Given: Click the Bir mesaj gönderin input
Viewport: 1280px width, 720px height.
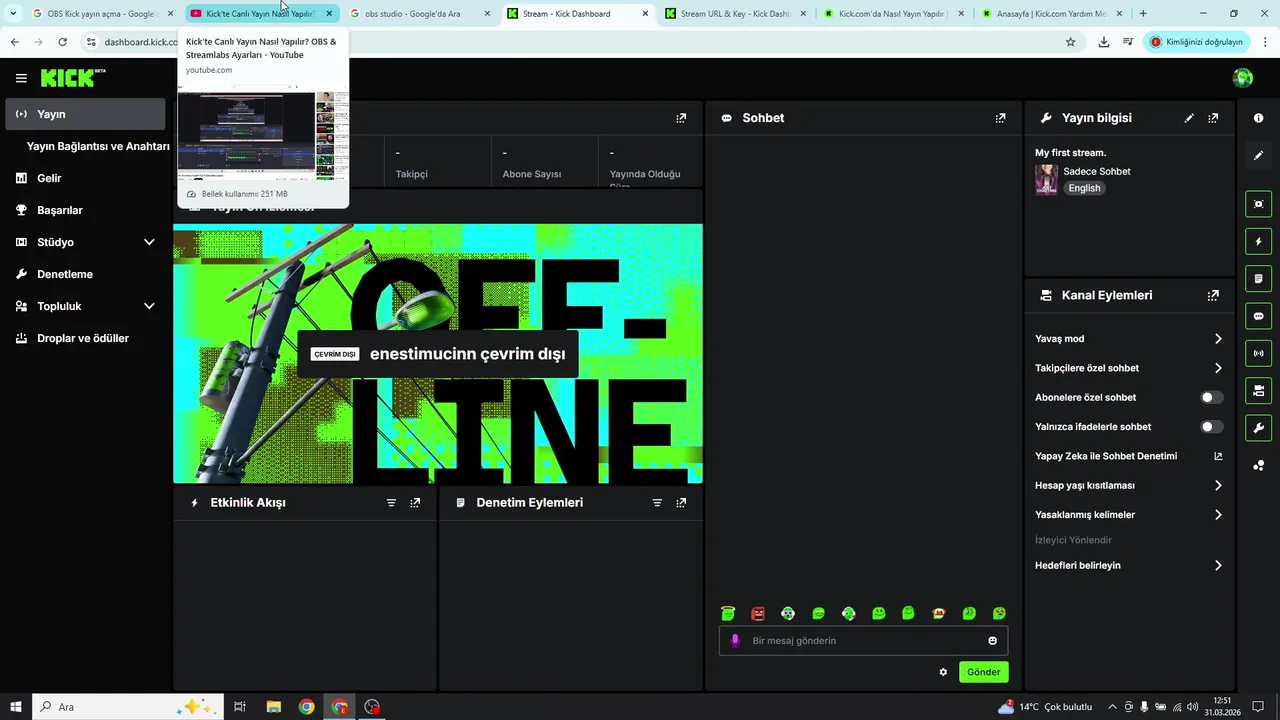Looking at the screenshot, I should (x=863, y=641).
